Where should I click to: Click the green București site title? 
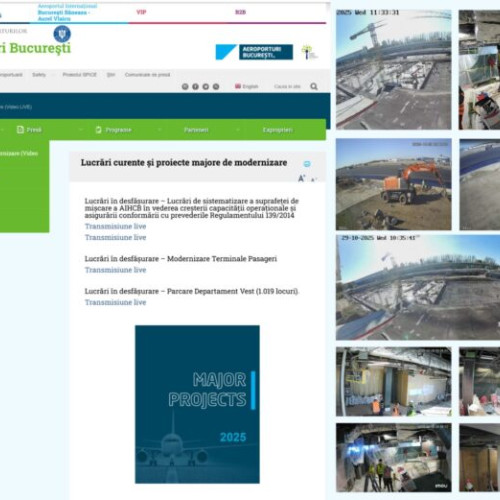pos(35,48)
